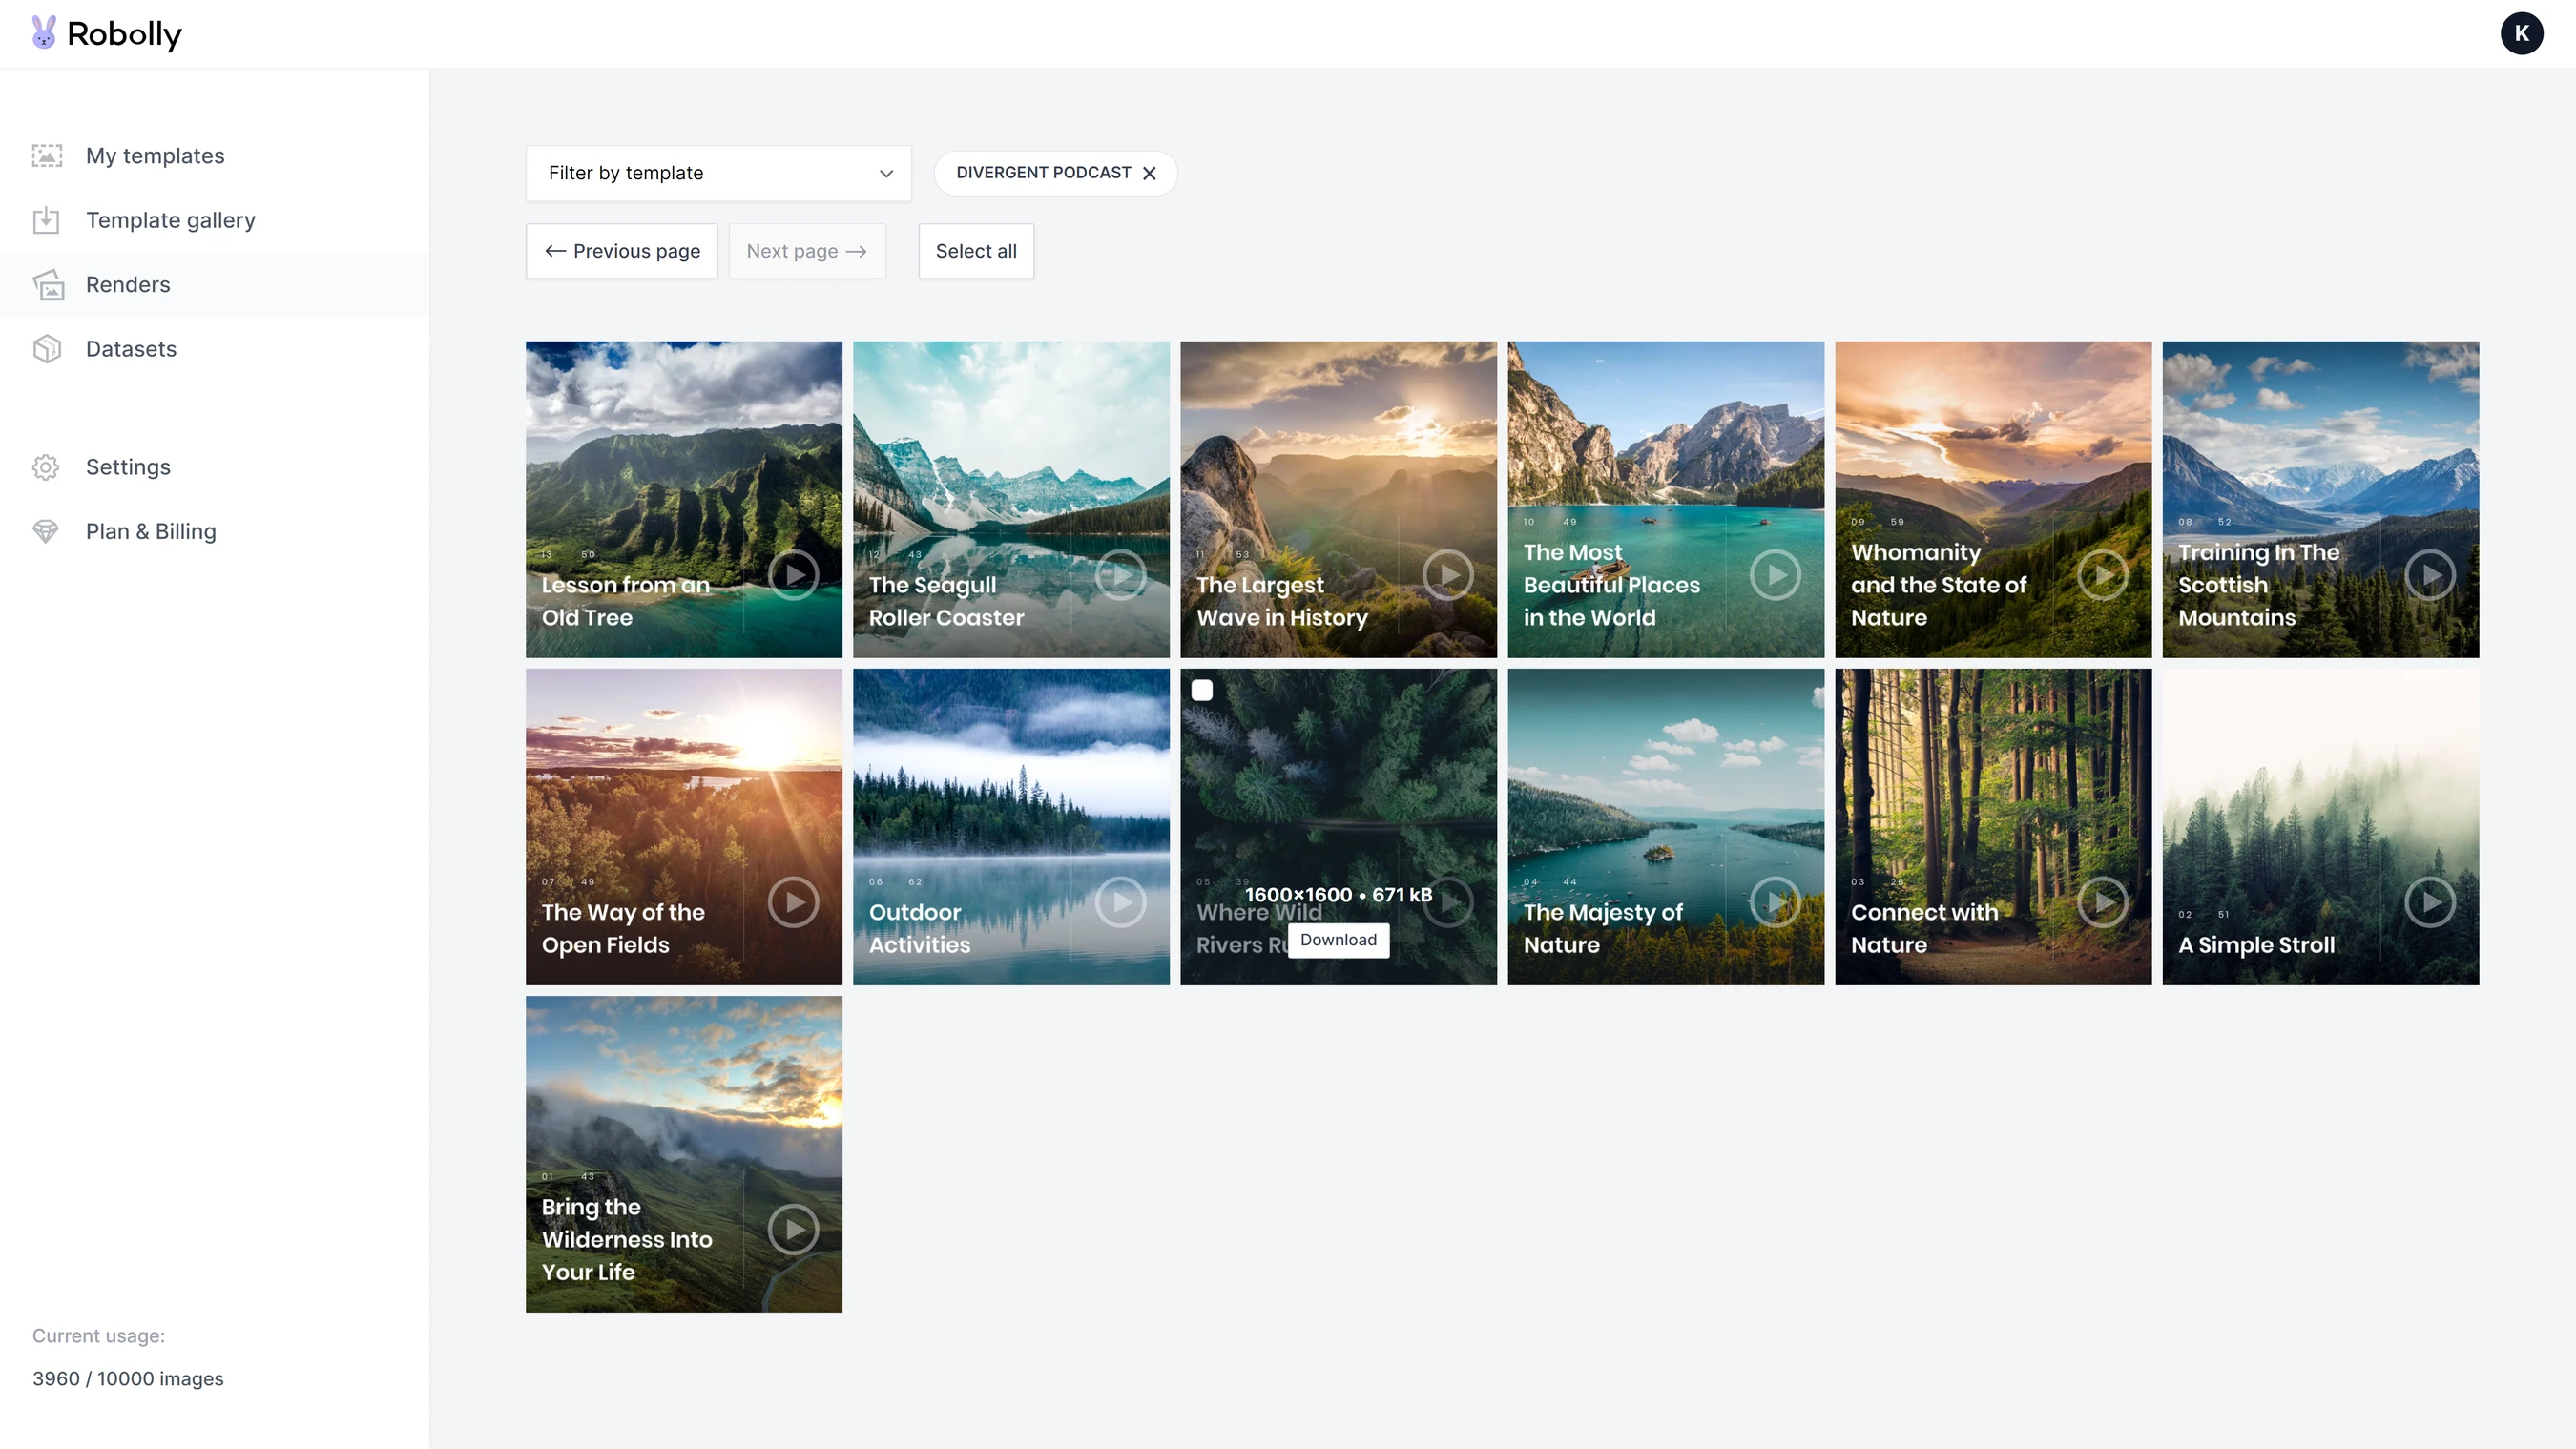Open My templates via its image icon
2576x1449 pixels.
(x=46, y=156)
